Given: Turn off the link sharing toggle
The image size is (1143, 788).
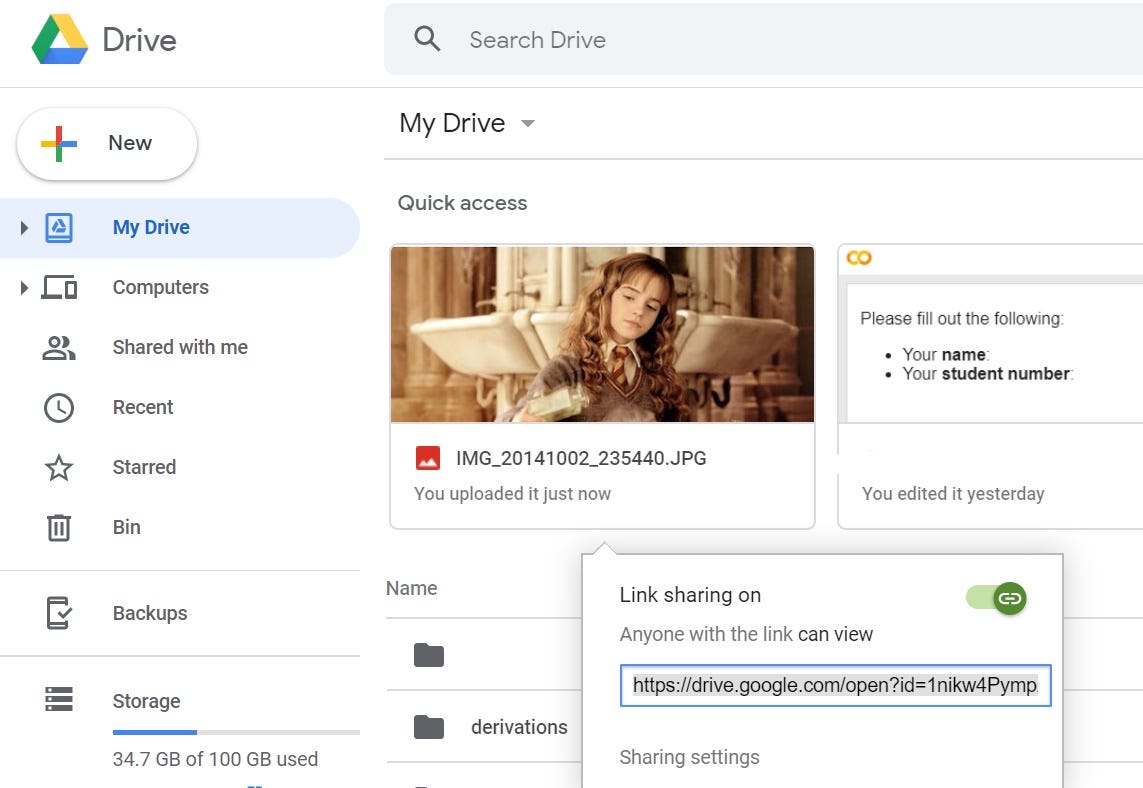Looking at the screenshot, I should (996, 598).
